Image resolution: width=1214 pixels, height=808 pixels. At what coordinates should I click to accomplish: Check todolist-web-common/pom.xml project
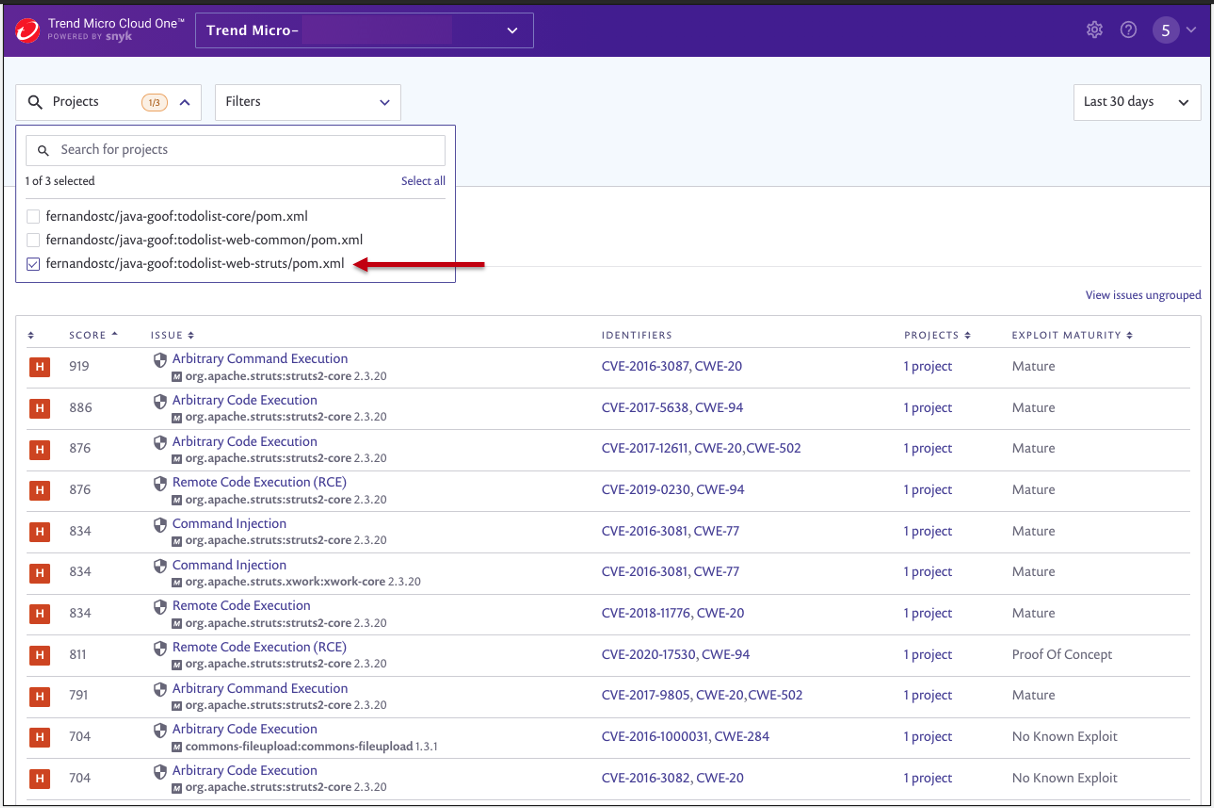pos(33,240)
